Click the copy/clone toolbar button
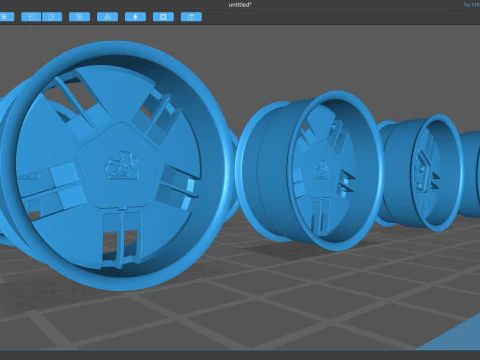The width and height of the screenshot is (480, 360). (x=79, y=17)
